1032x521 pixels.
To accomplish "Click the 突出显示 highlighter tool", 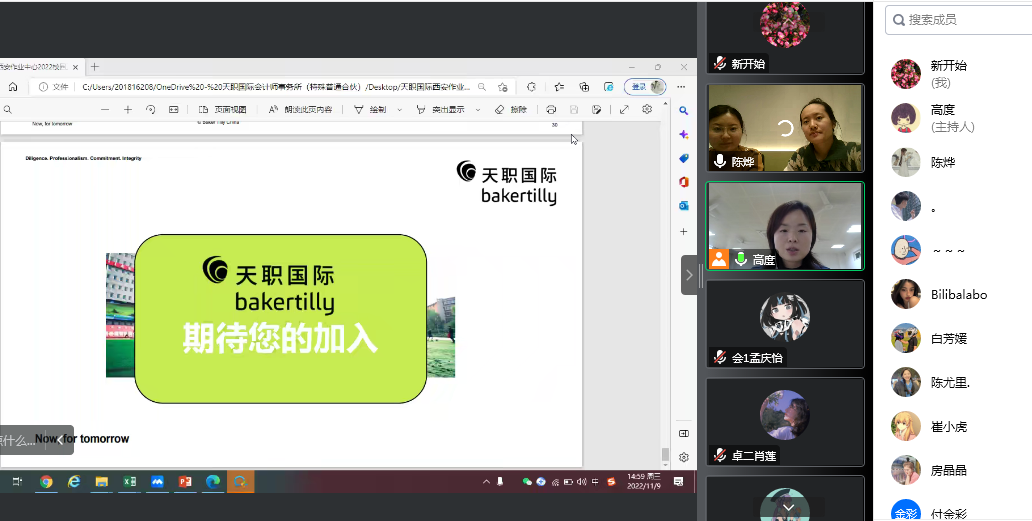I will coord(440,110).
